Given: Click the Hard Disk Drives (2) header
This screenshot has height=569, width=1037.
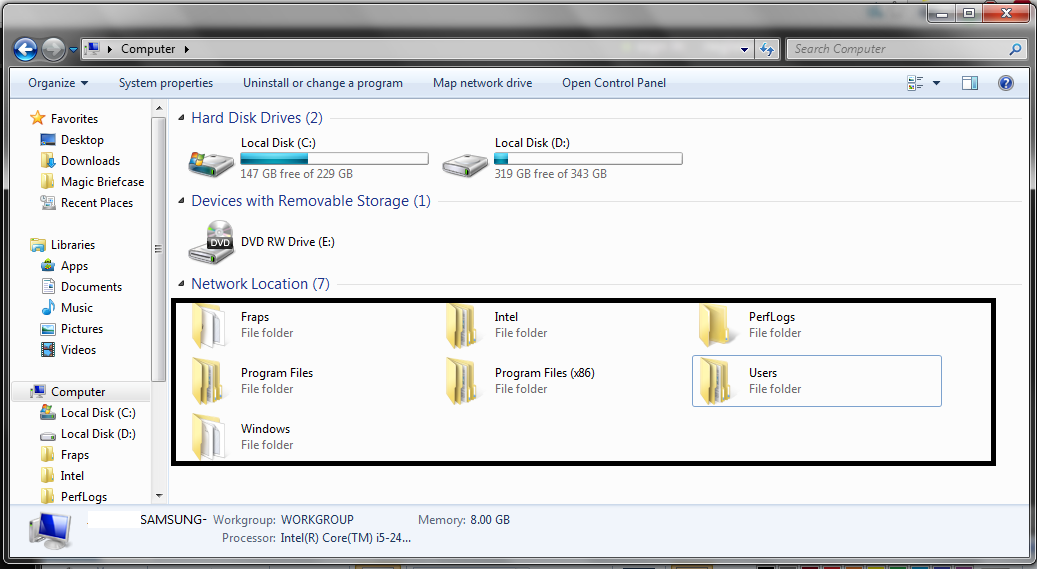Looking at the screenshot, I should coord(257,118).
